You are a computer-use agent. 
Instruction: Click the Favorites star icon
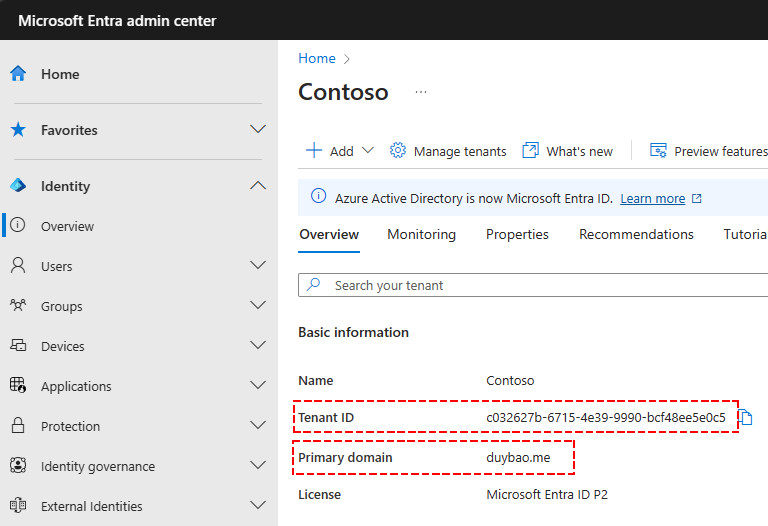[x=18, y=130]
